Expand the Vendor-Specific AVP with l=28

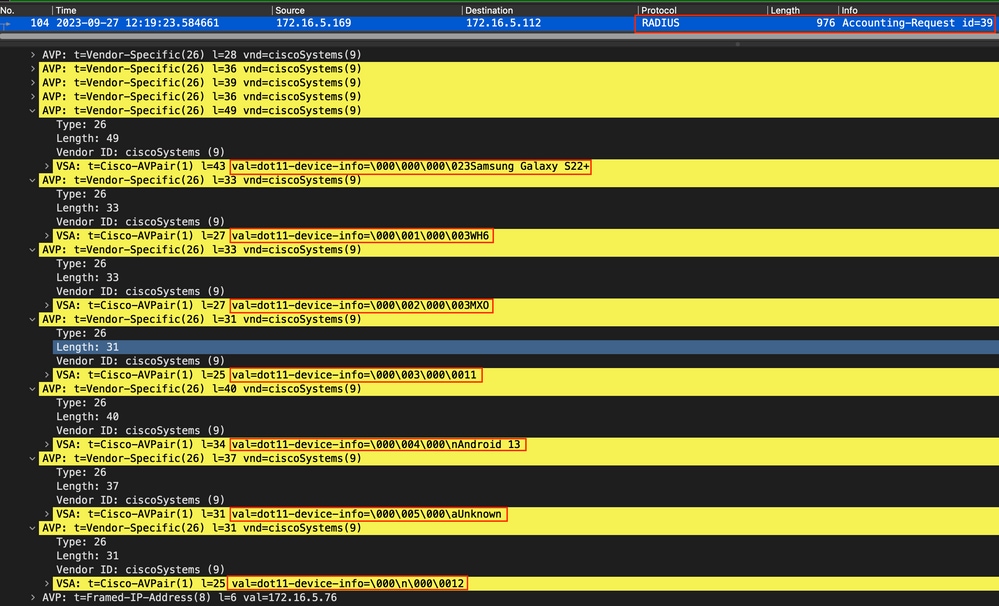tap(32, 55)
